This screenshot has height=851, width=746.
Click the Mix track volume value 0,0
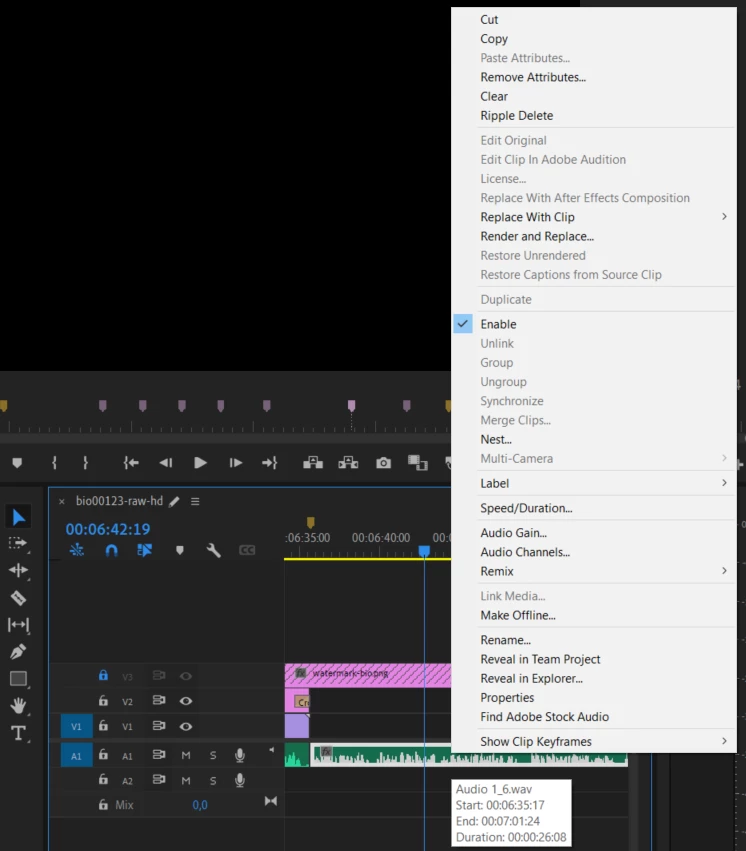[x=200, y=805]
